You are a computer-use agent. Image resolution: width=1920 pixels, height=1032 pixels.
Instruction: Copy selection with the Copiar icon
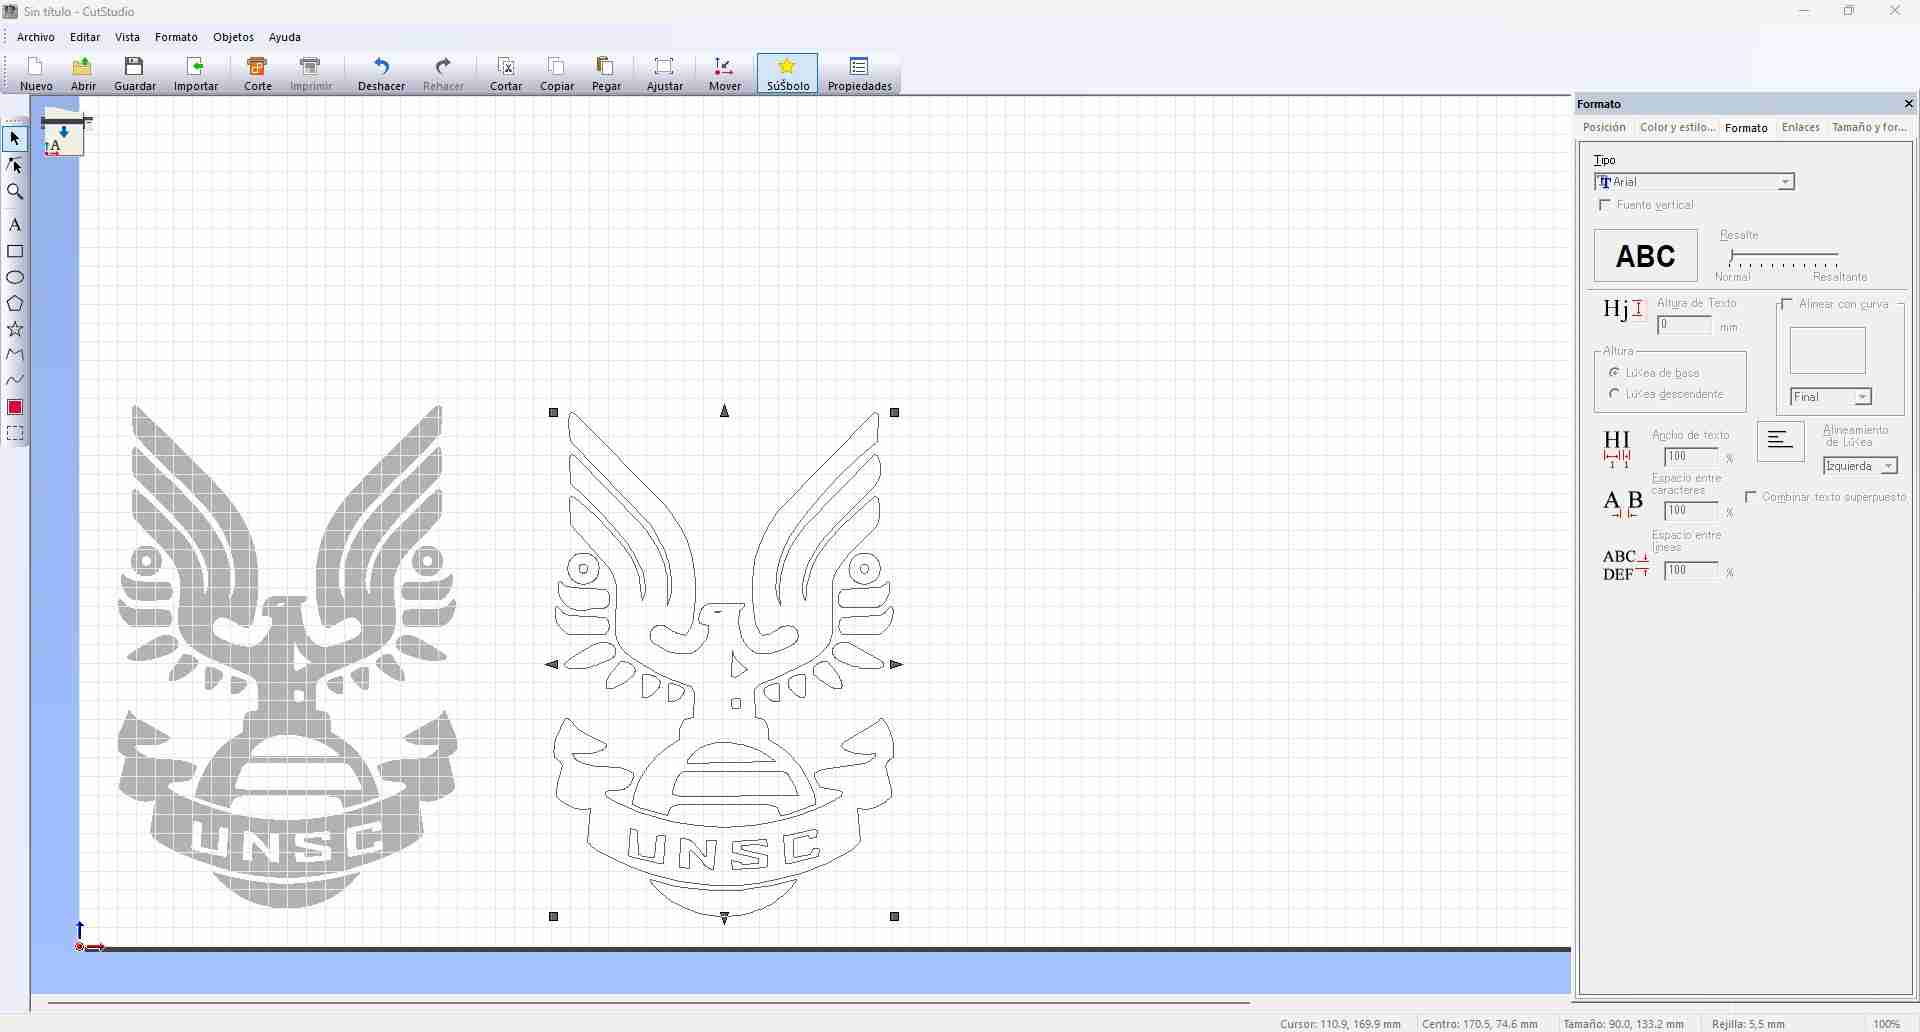click(557, 74)
